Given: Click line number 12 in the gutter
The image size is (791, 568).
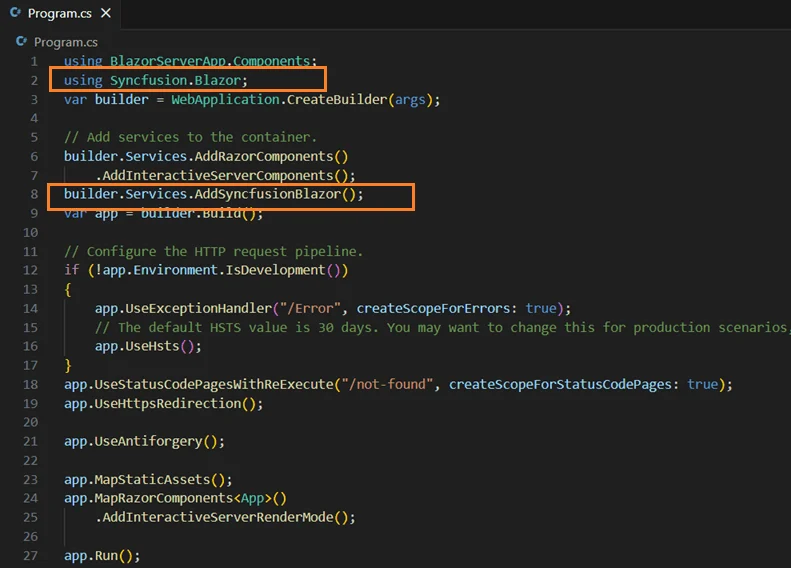Looking at the screenshot, I should pos(30,270).
